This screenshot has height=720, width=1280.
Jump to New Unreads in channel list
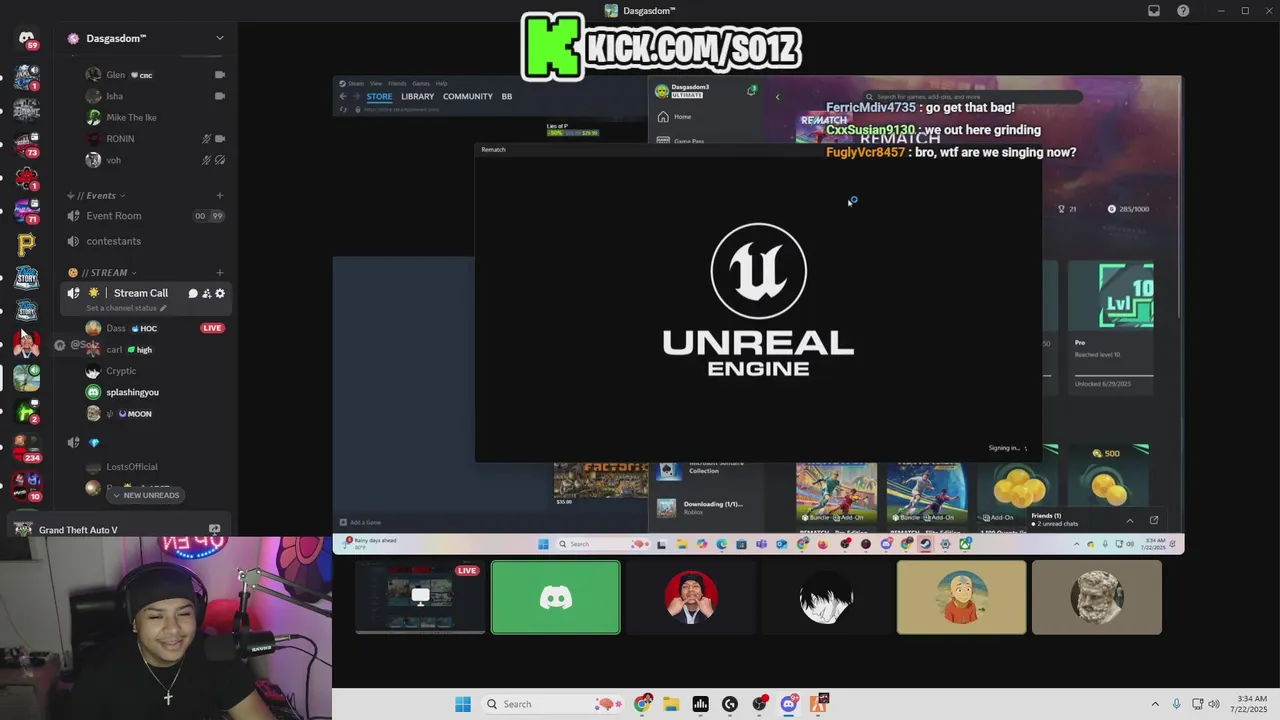[x=146, y=495]
